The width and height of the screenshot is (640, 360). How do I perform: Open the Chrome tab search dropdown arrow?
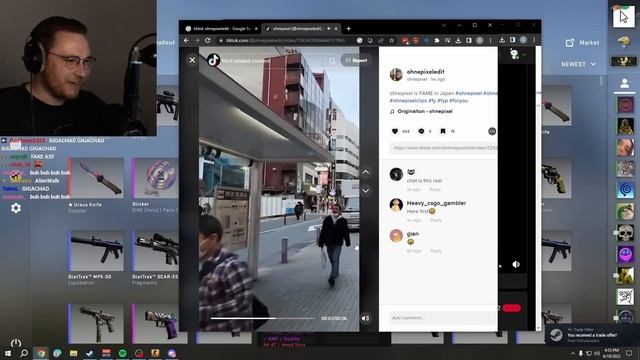(444, 25)
